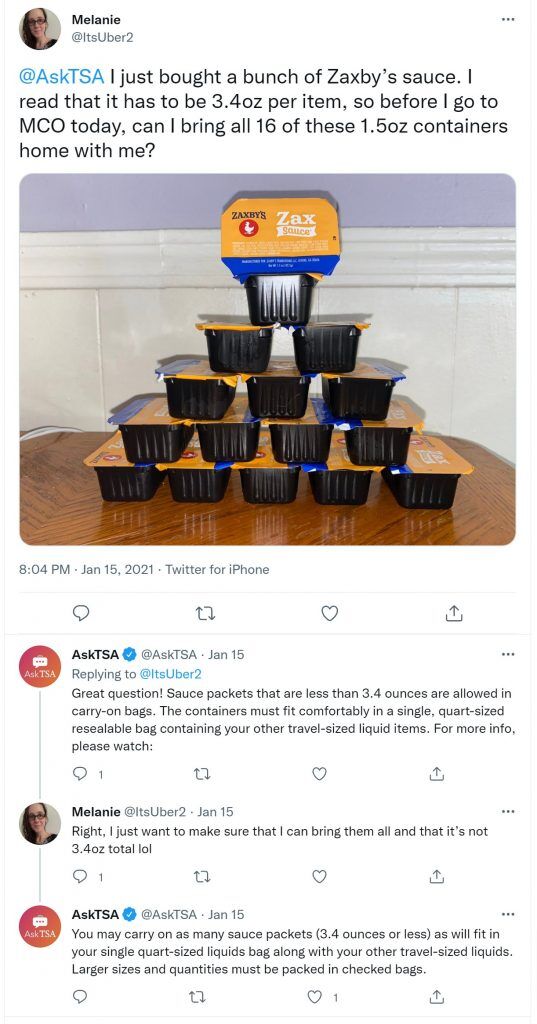This screenshot has width=537, height=1024.
Task: Open Melanie's profile picture at top
Action: pos(40,29)
